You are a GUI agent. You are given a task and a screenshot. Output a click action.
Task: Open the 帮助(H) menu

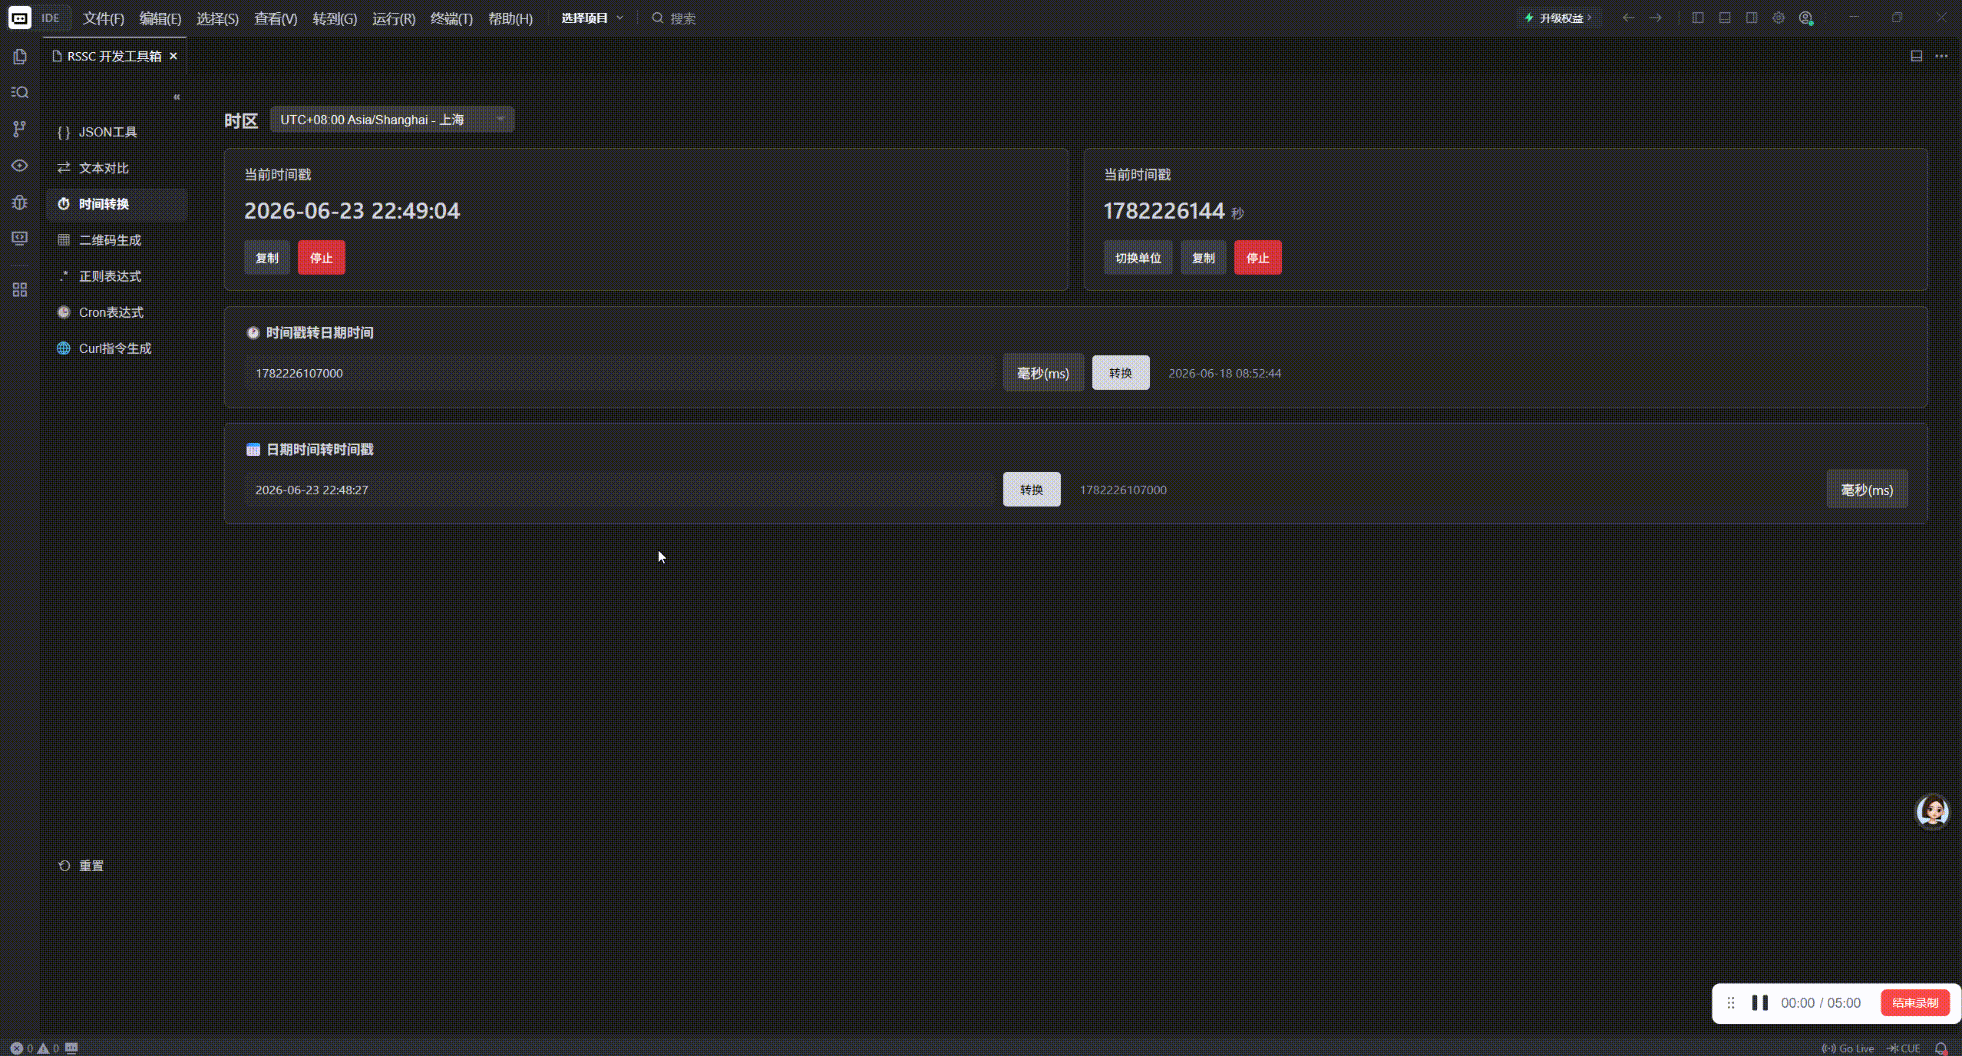[x=510, y=19]
